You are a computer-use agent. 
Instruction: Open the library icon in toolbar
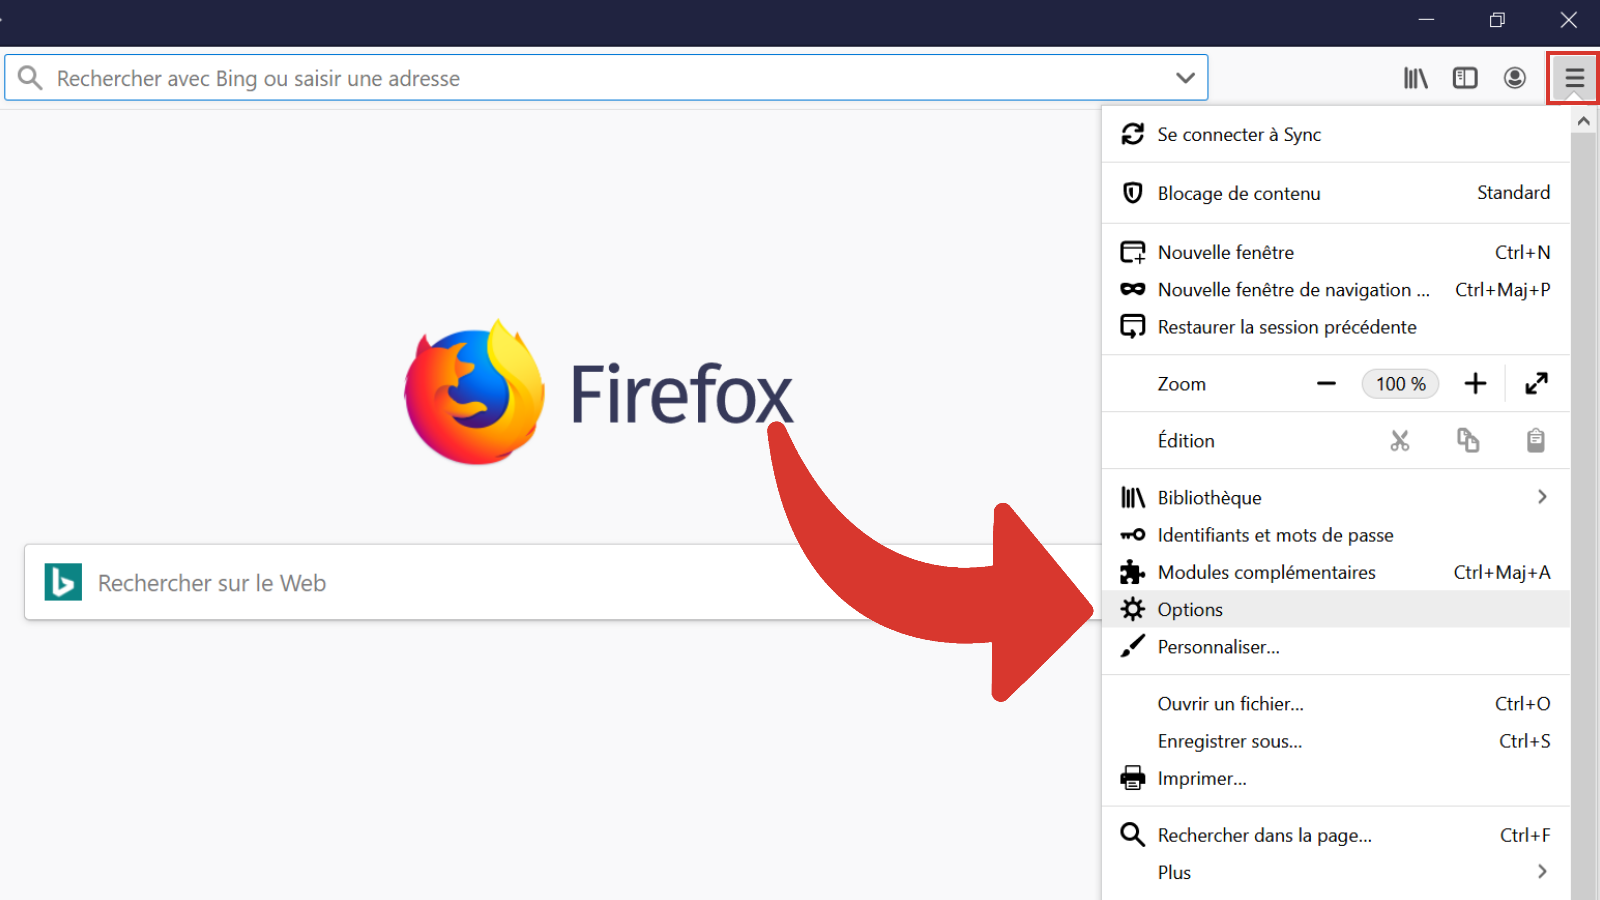(1416, 77)
